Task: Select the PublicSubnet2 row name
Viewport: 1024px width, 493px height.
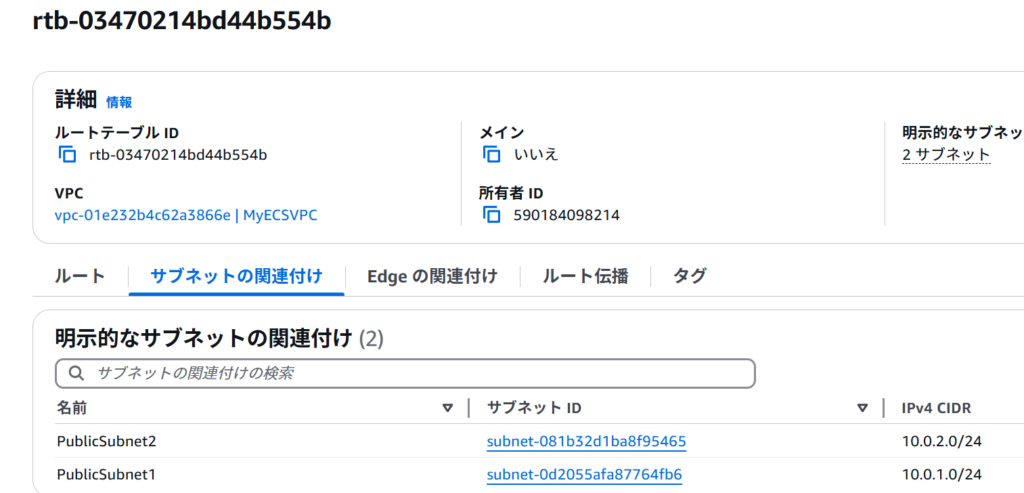Action: pyautogui.click(x=106, y=441)
